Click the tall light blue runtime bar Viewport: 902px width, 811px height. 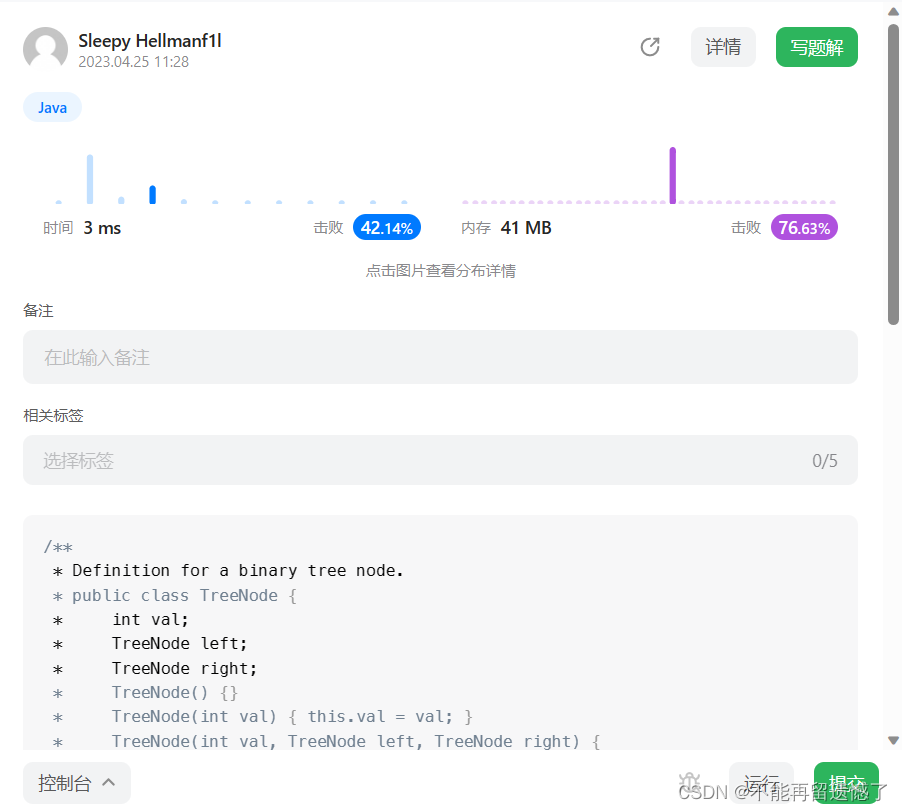90,179
